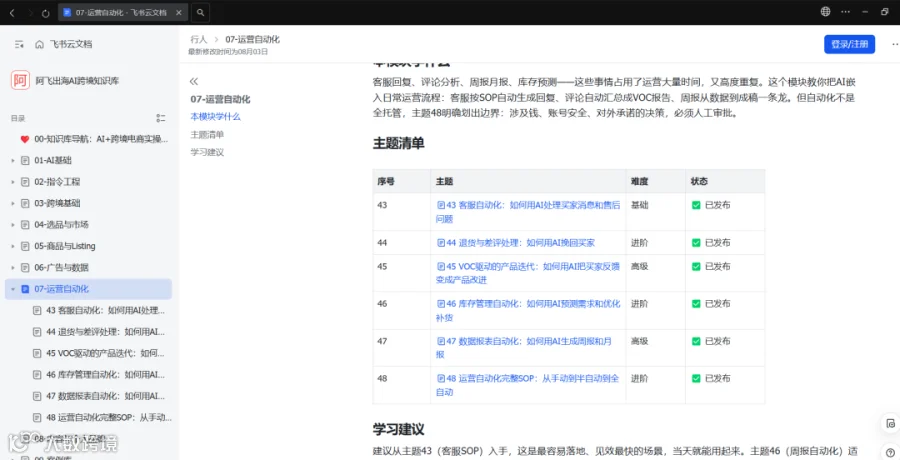The height and width of the screenshot is (460, 900).
Task: Click the browser back arrow icon
Action: coord(12,13)
